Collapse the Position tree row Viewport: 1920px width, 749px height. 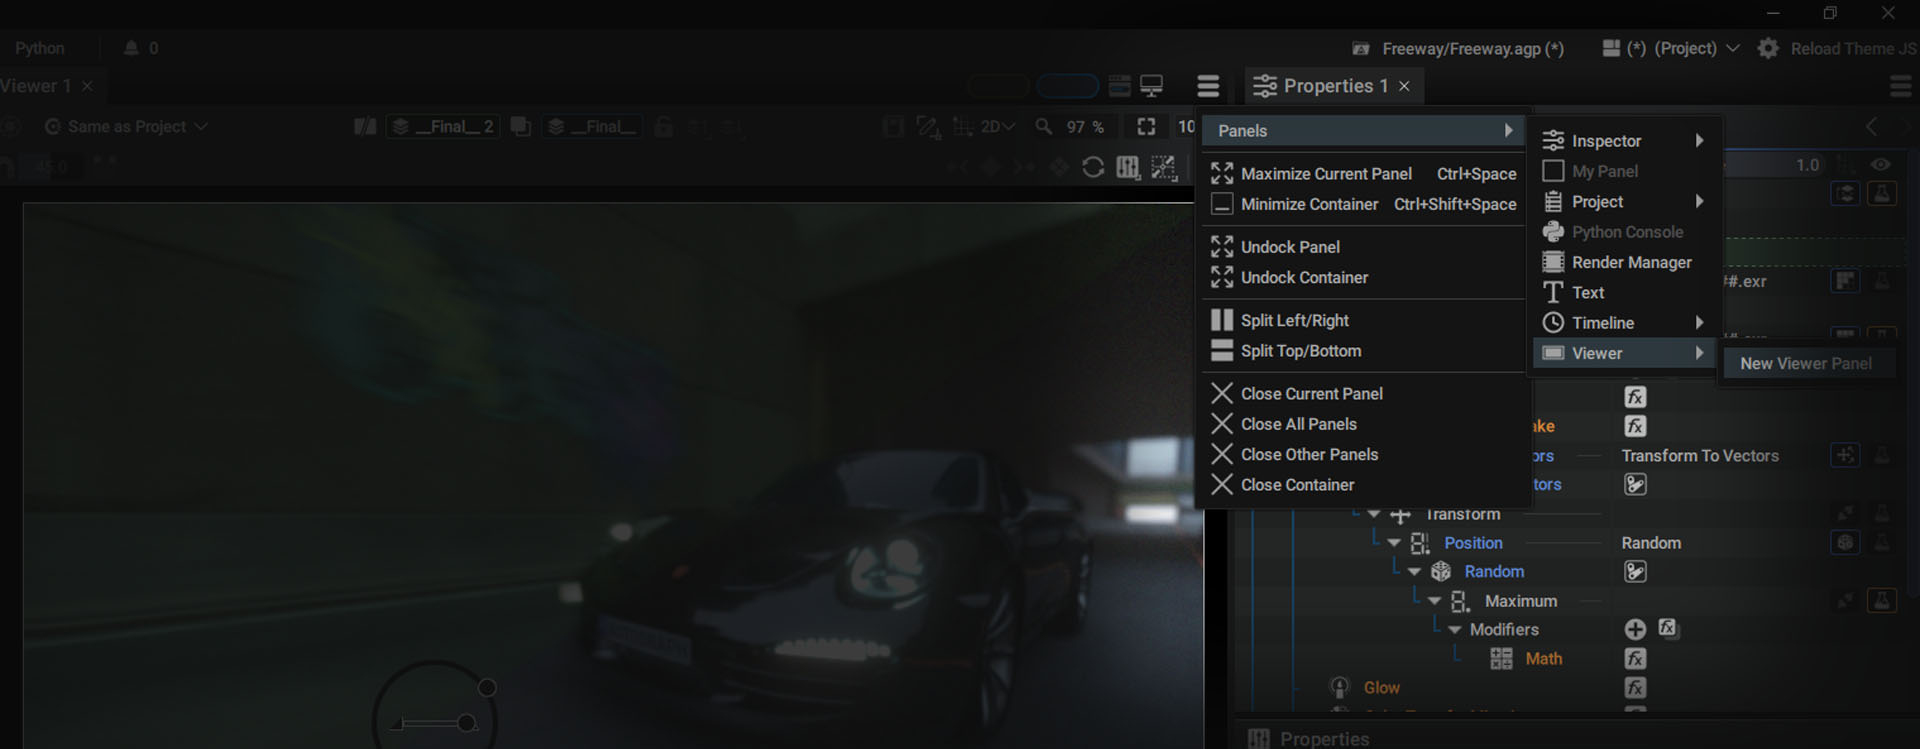click(x=1394, y=543)
